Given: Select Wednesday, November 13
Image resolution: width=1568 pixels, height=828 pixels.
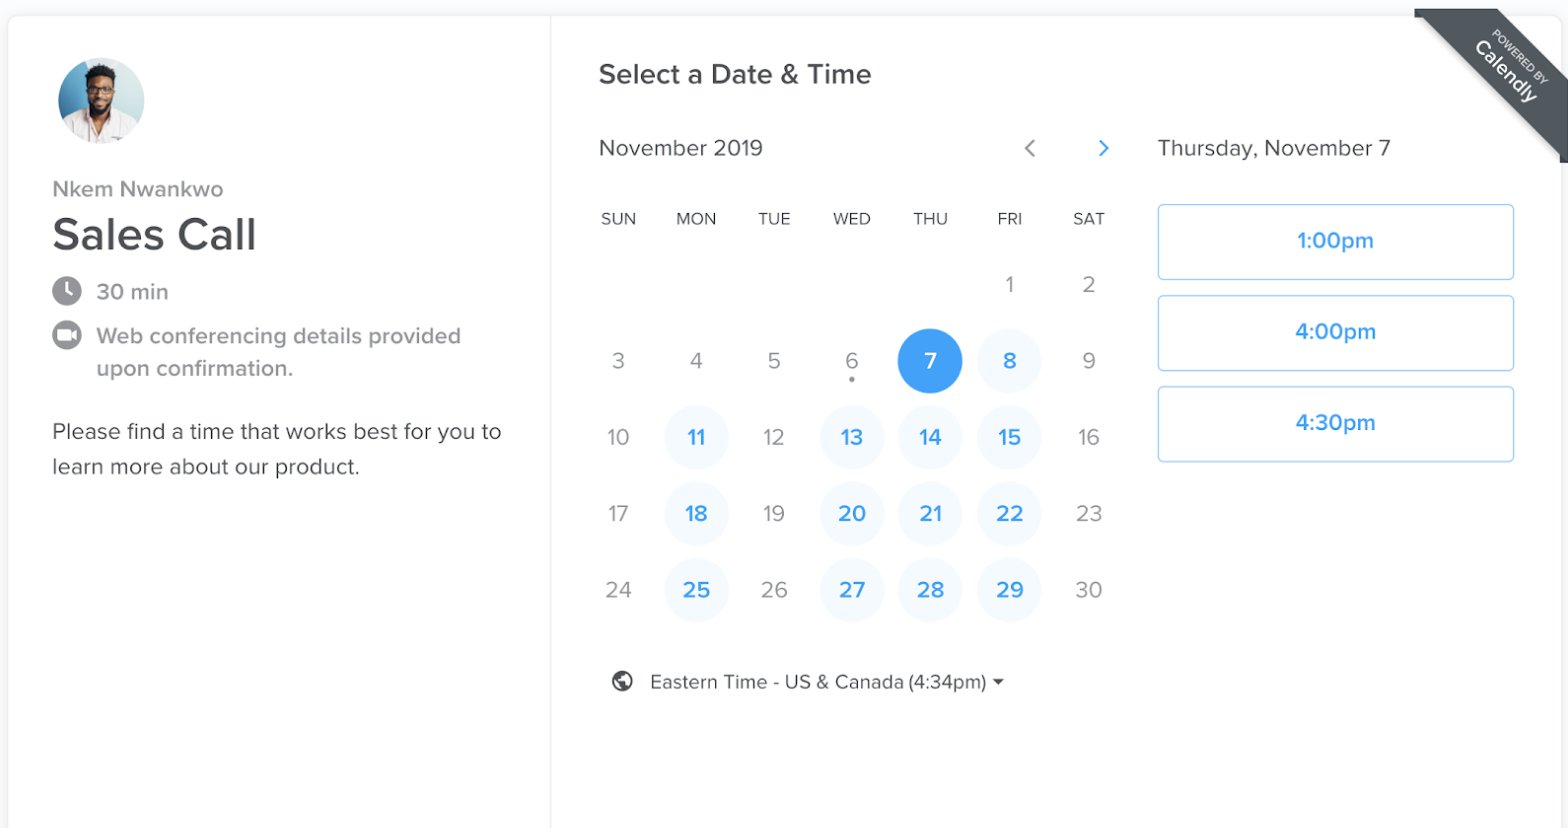Looking at the screenshot, I should point(852,437).
